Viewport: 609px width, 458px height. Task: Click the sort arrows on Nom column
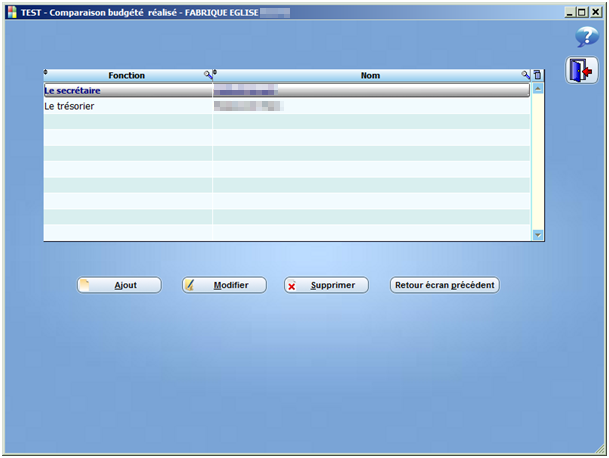click(x=216, y=74)
